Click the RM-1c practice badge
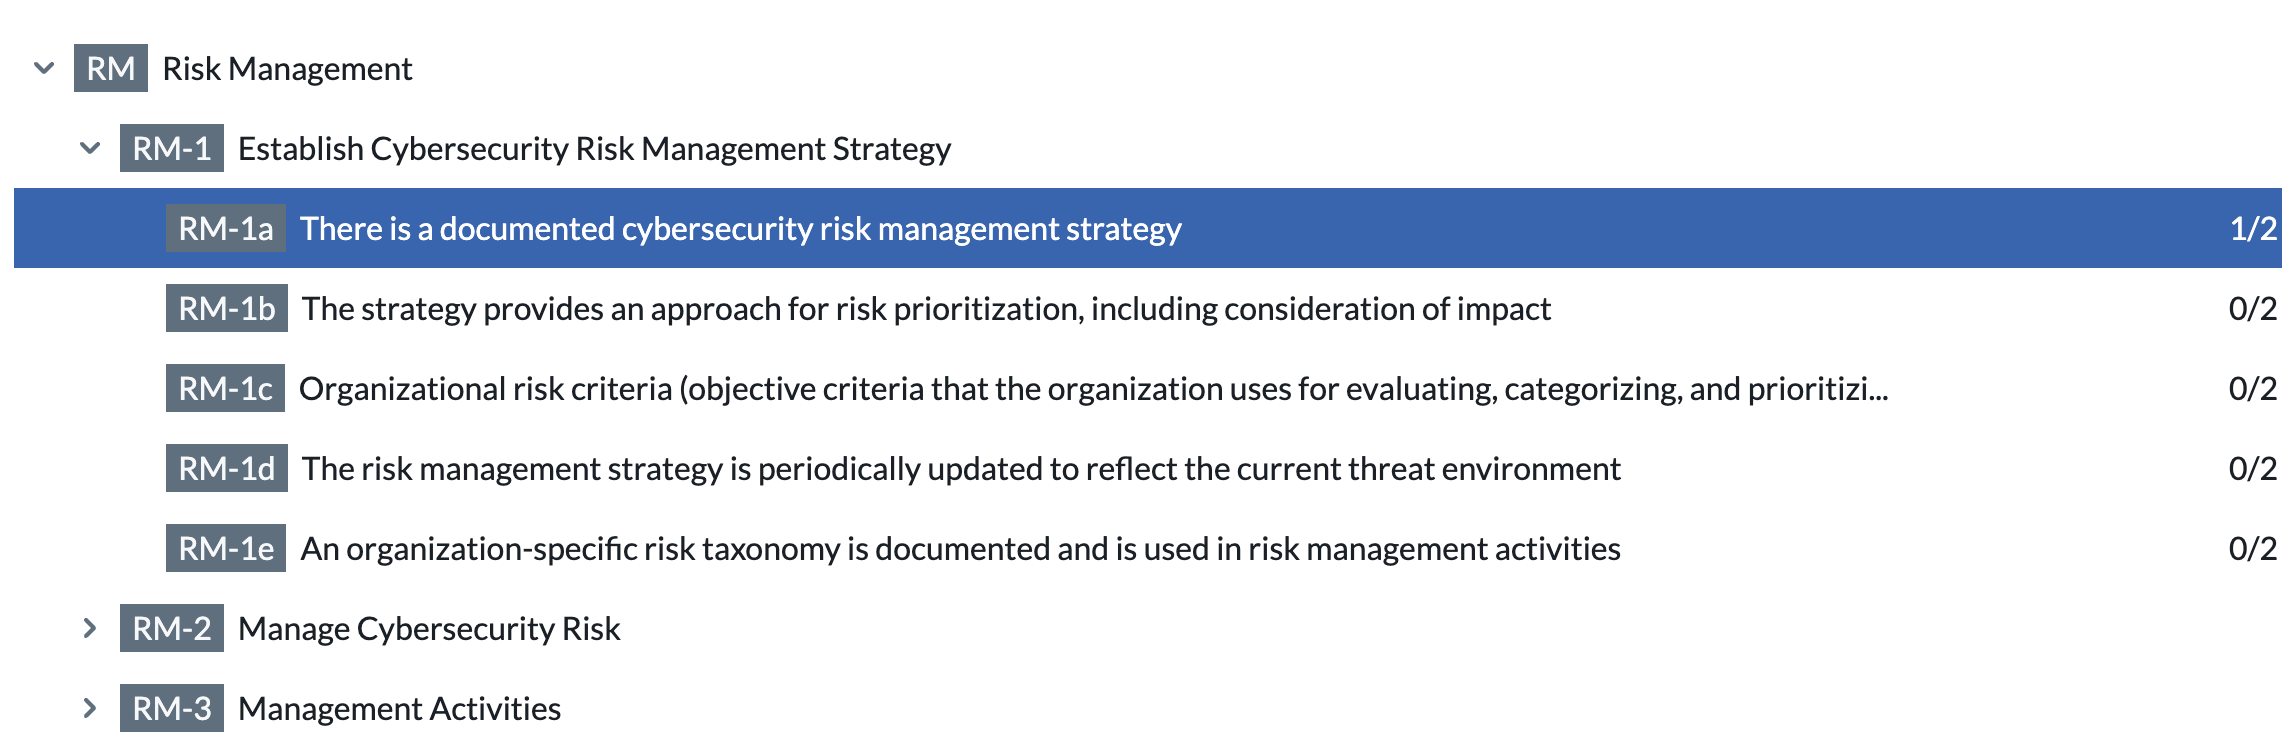 pyautogui.click(x=226, y=388)
